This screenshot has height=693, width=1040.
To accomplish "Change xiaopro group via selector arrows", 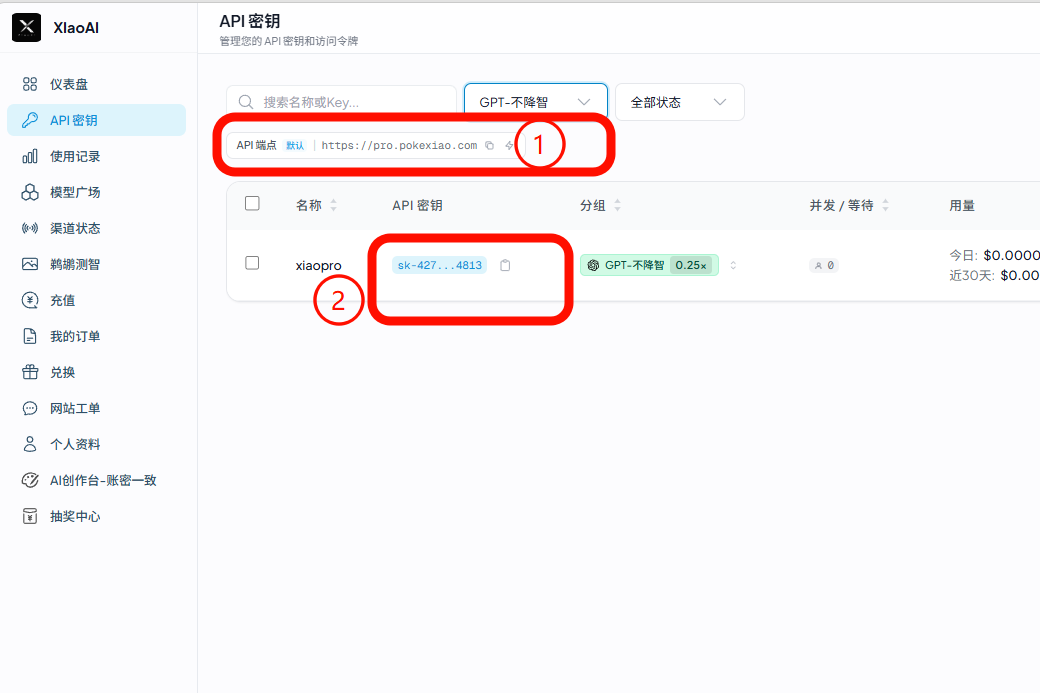I will pos(733,265).
